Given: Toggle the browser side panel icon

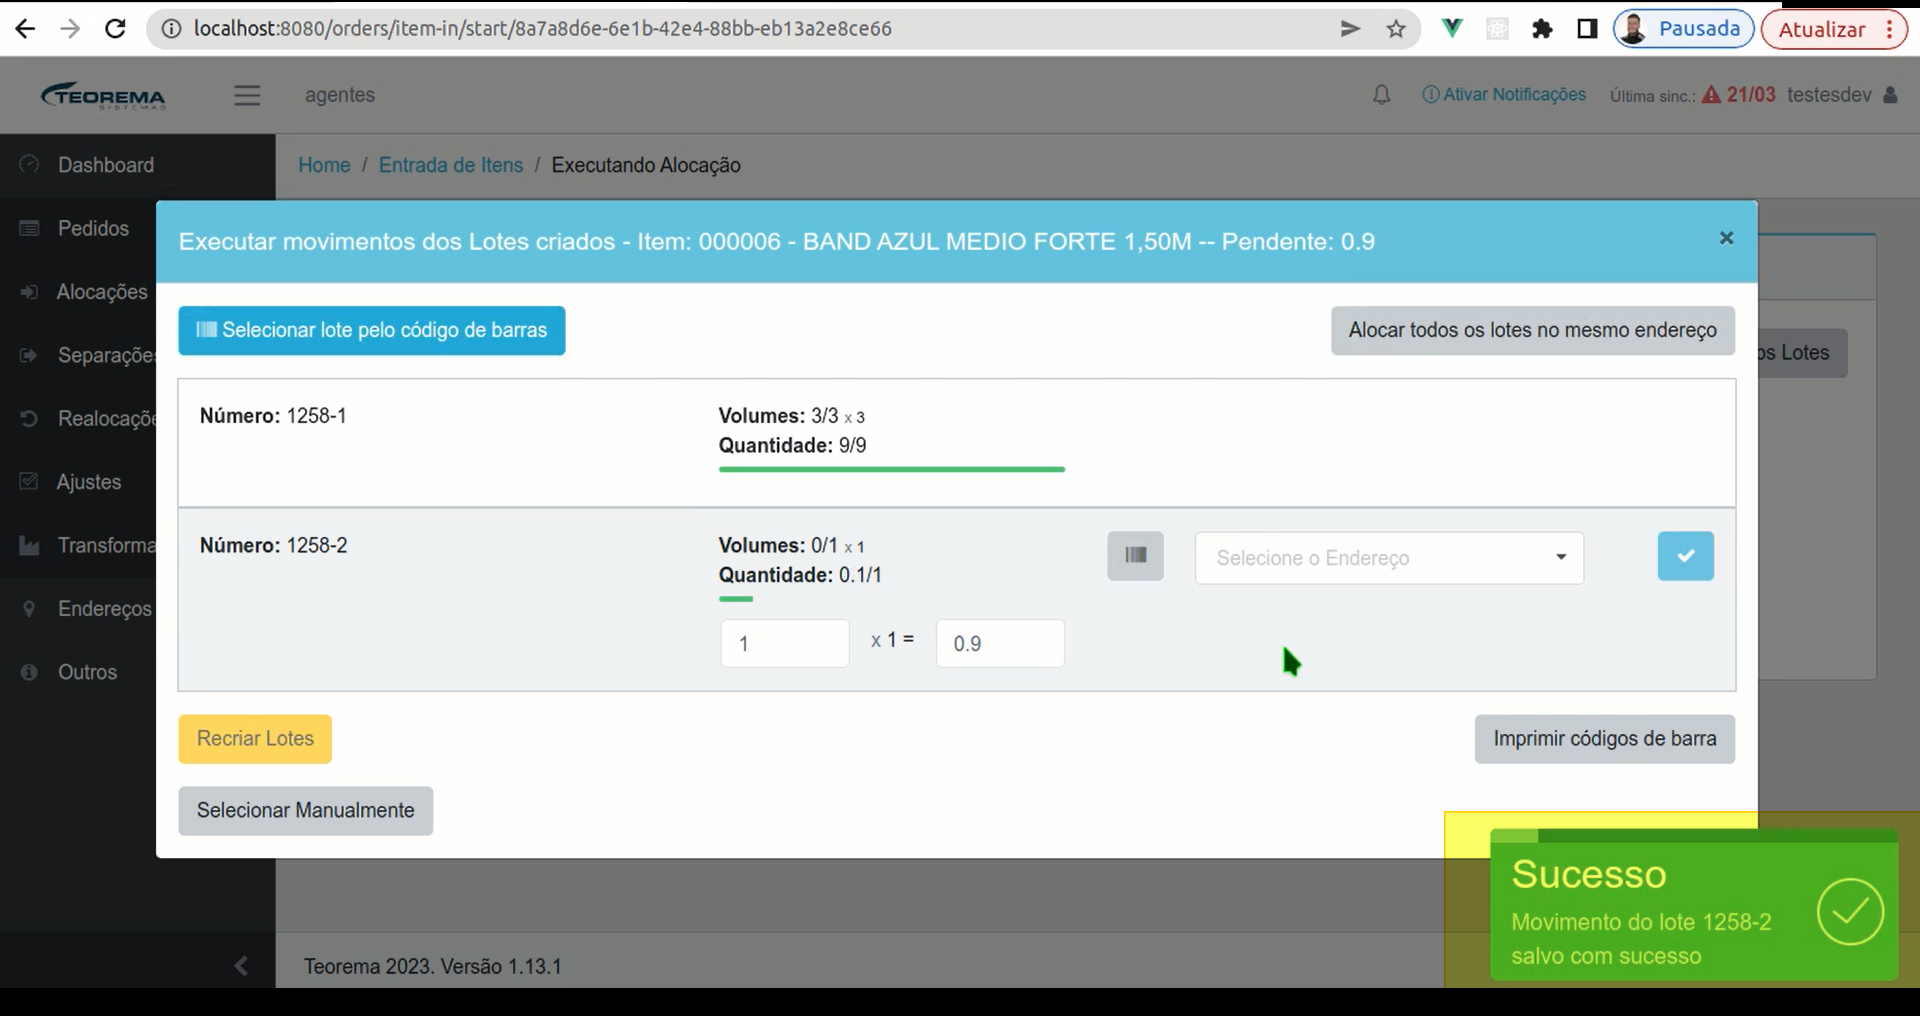Looking at the screenshot, I should point(1587,29).
